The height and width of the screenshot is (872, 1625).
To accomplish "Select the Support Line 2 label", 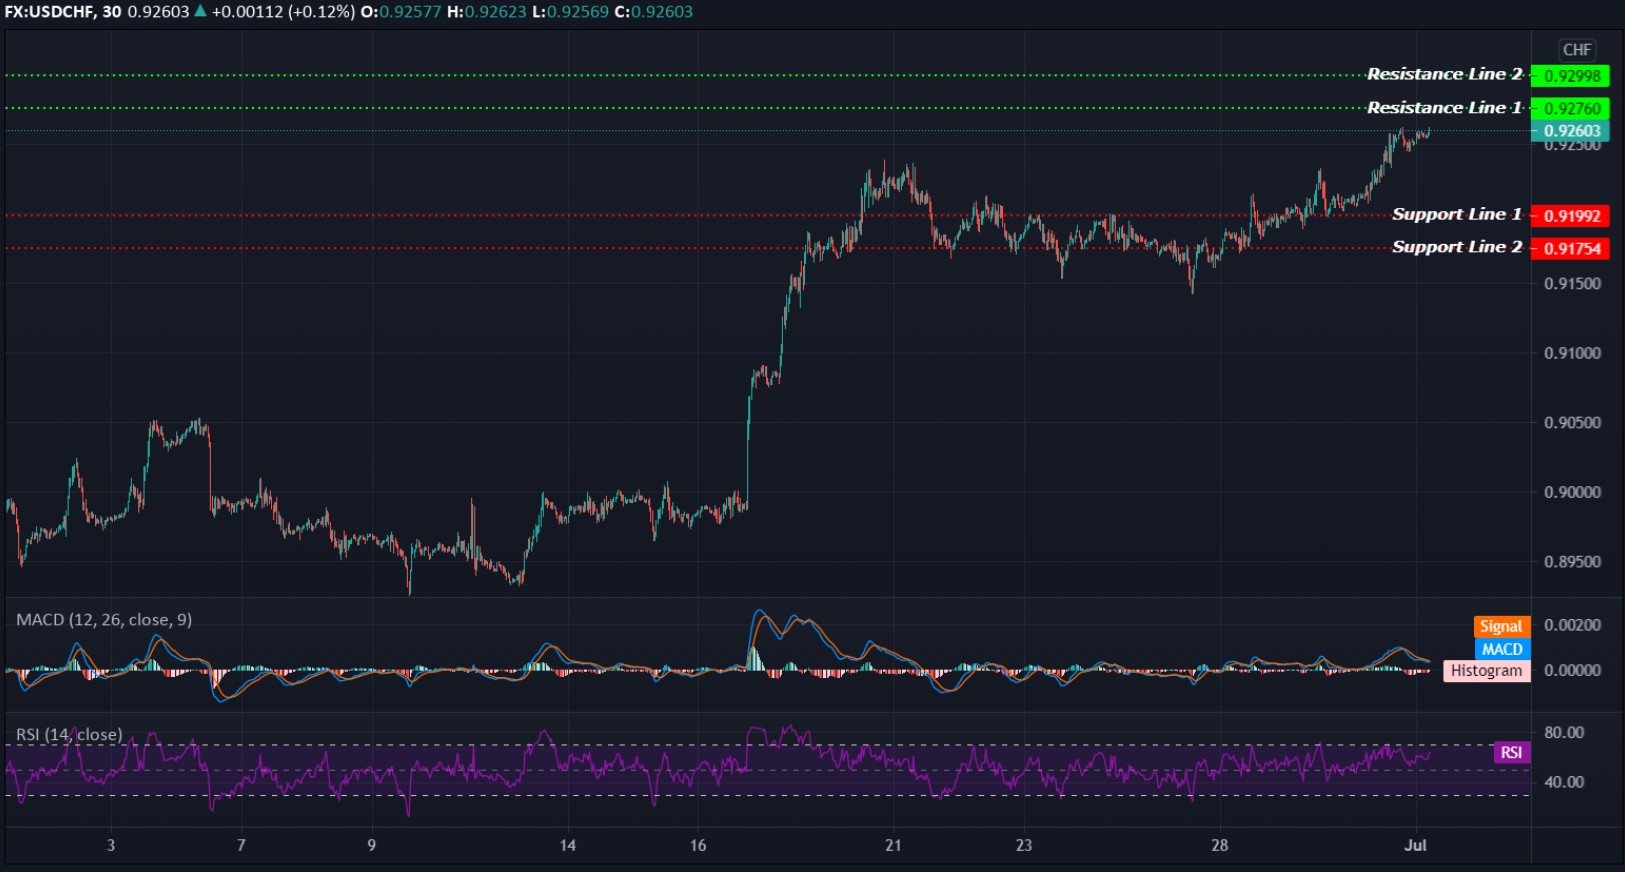I will coord(1457,247).
